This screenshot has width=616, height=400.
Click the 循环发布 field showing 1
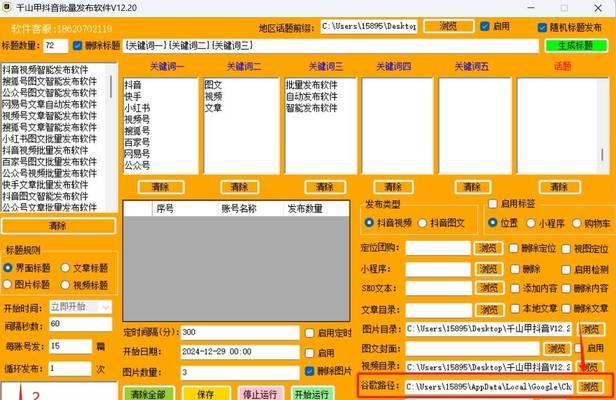70,369
